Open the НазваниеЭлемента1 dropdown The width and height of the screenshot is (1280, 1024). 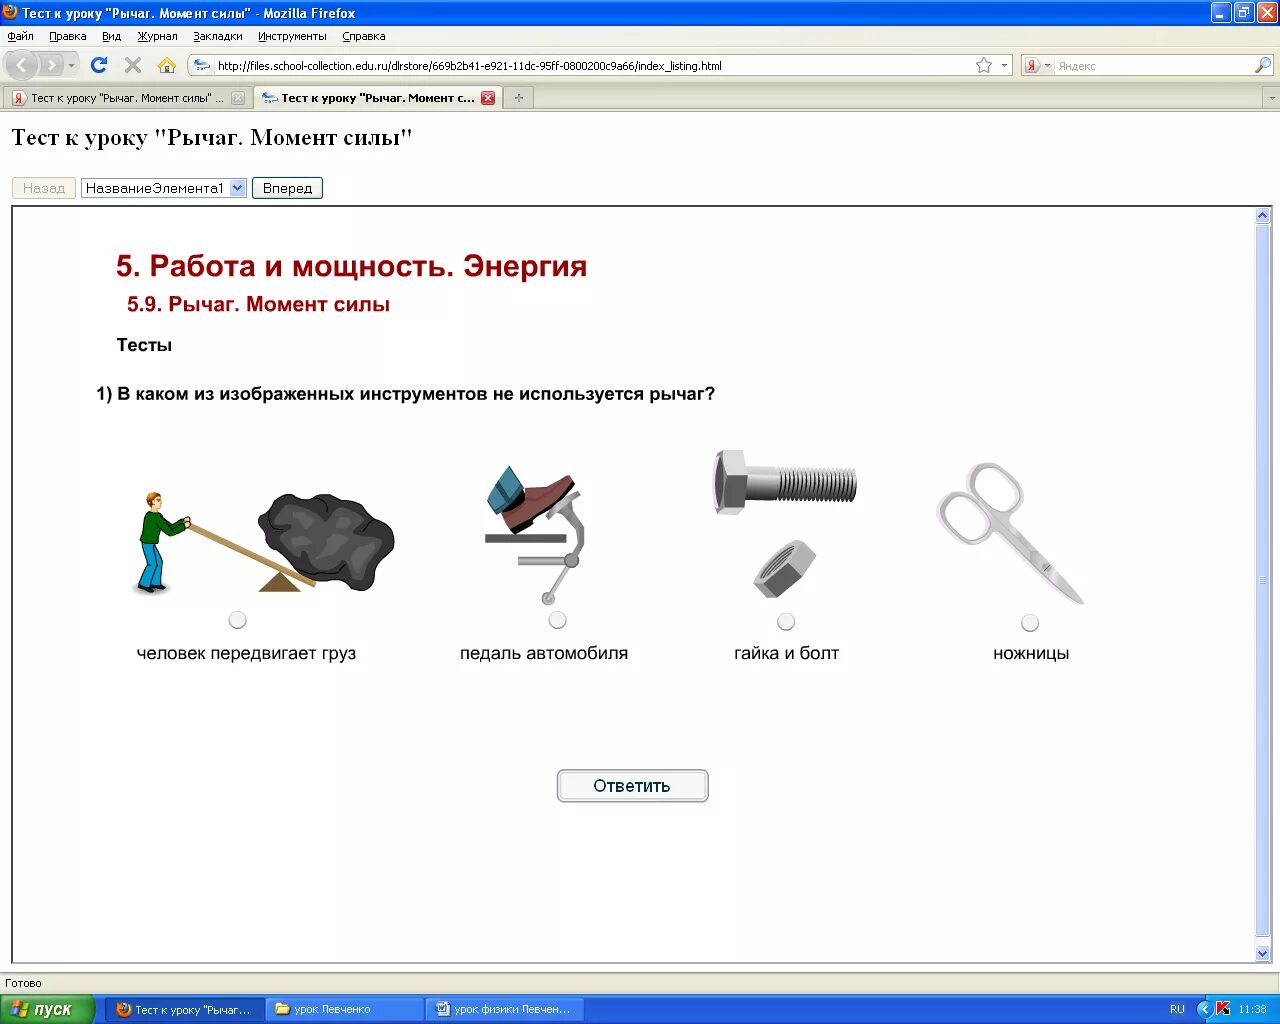164,188
